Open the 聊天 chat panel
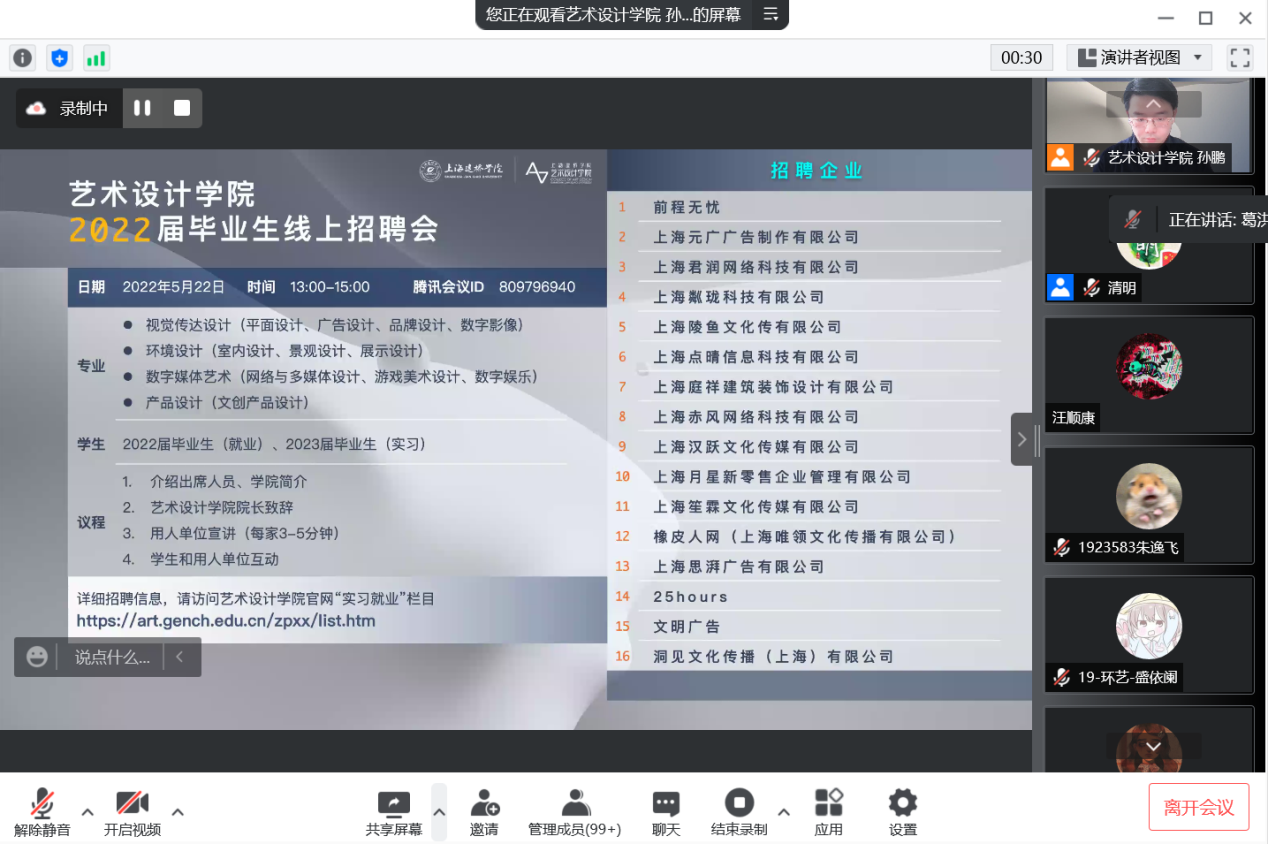The height and width of the screenshot is (844, 1268). click(666, 812)
